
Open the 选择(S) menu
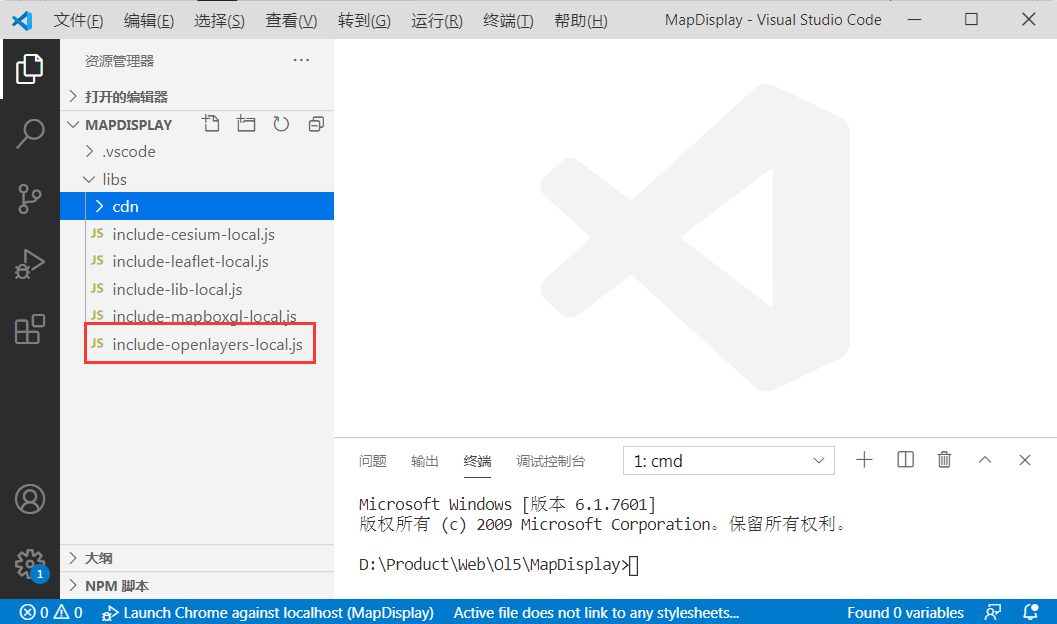pos(219,21)
